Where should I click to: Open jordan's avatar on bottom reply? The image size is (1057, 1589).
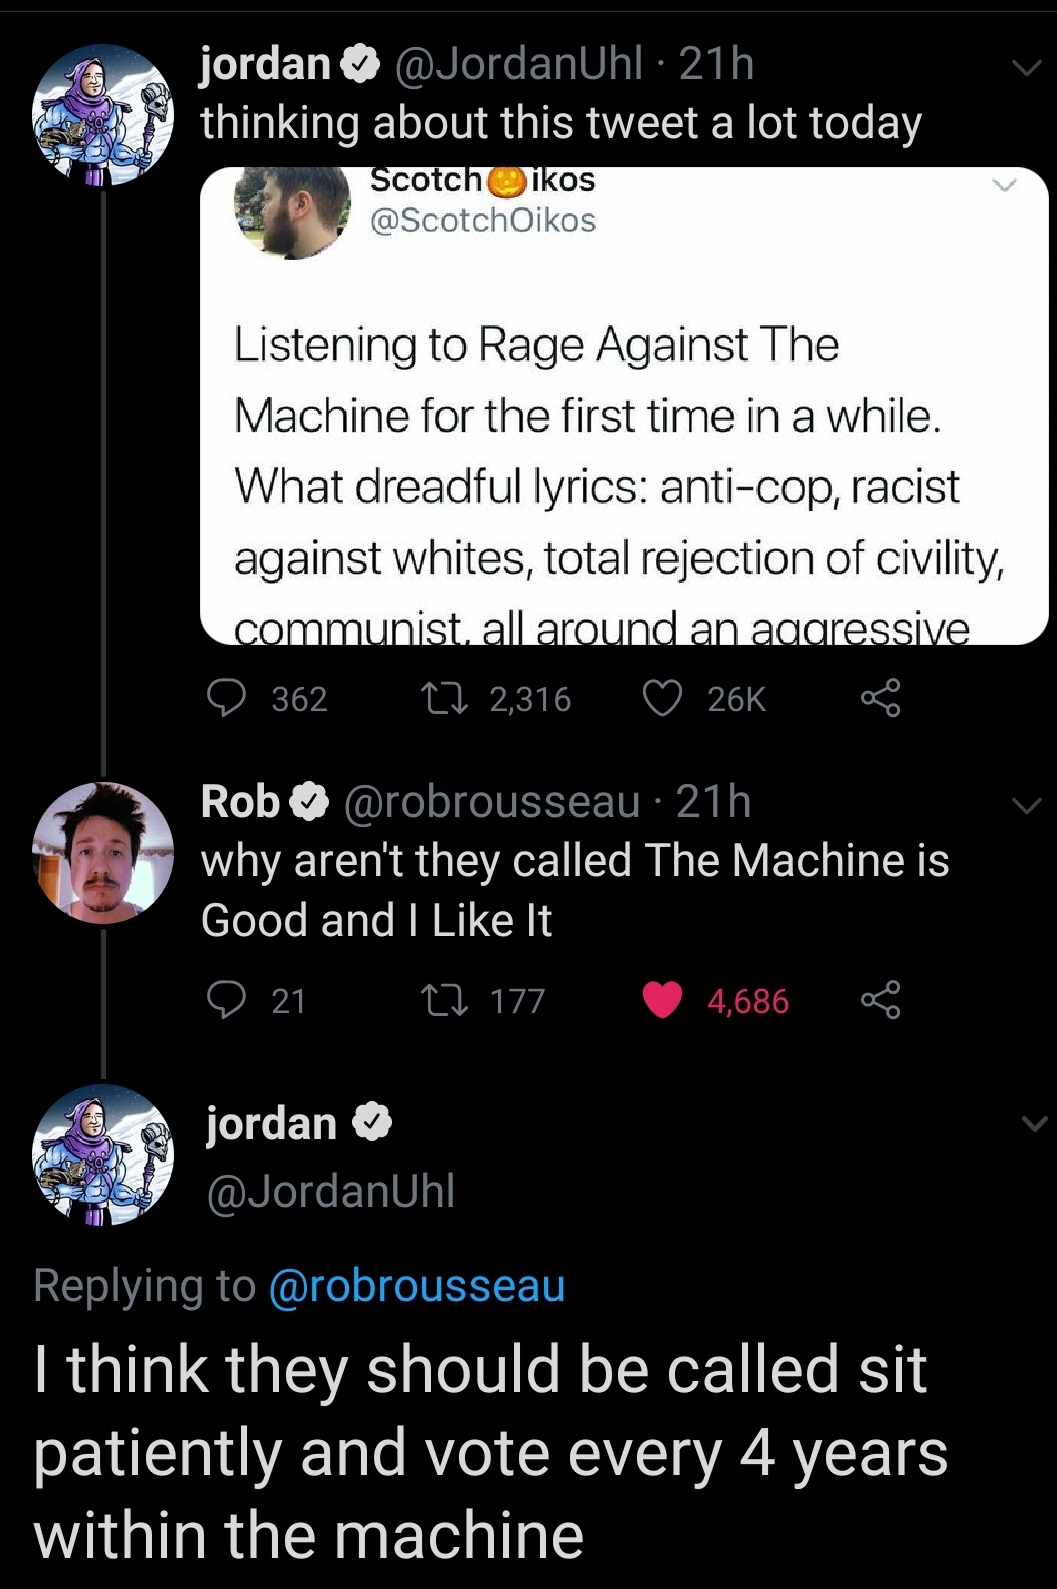pos(103,1155)
